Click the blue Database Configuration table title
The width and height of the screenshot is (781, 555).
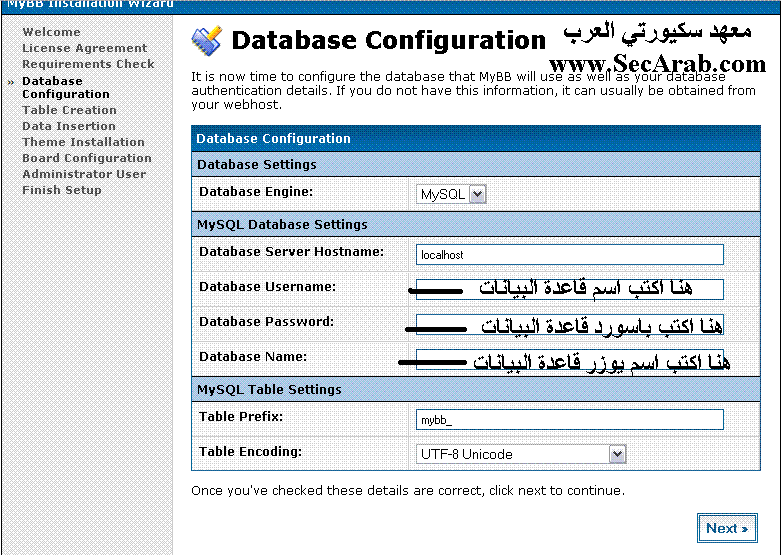click(x=273, y=139)
